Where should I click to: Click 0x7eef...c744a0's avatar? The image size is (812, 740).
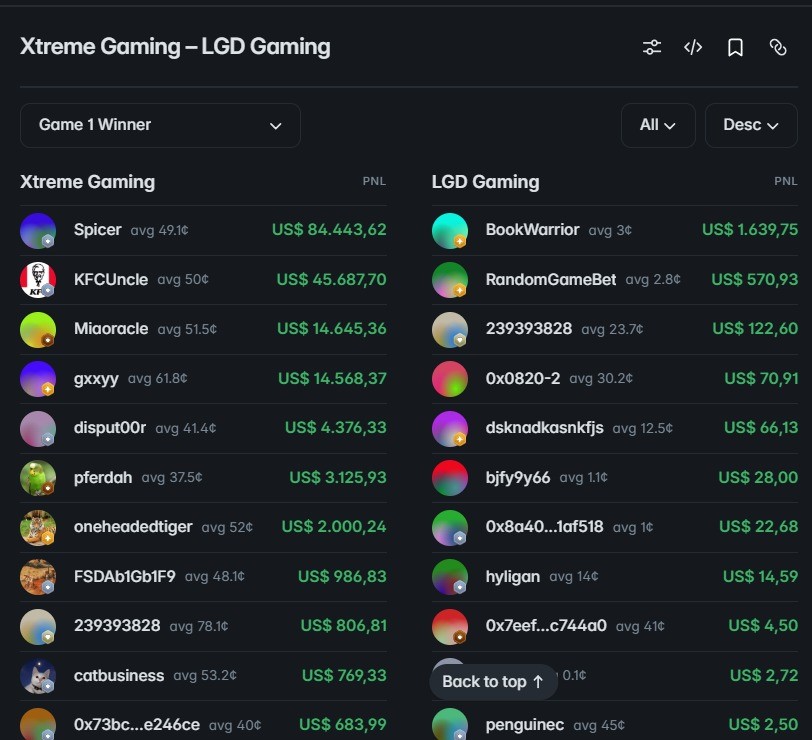coord(450,627)
